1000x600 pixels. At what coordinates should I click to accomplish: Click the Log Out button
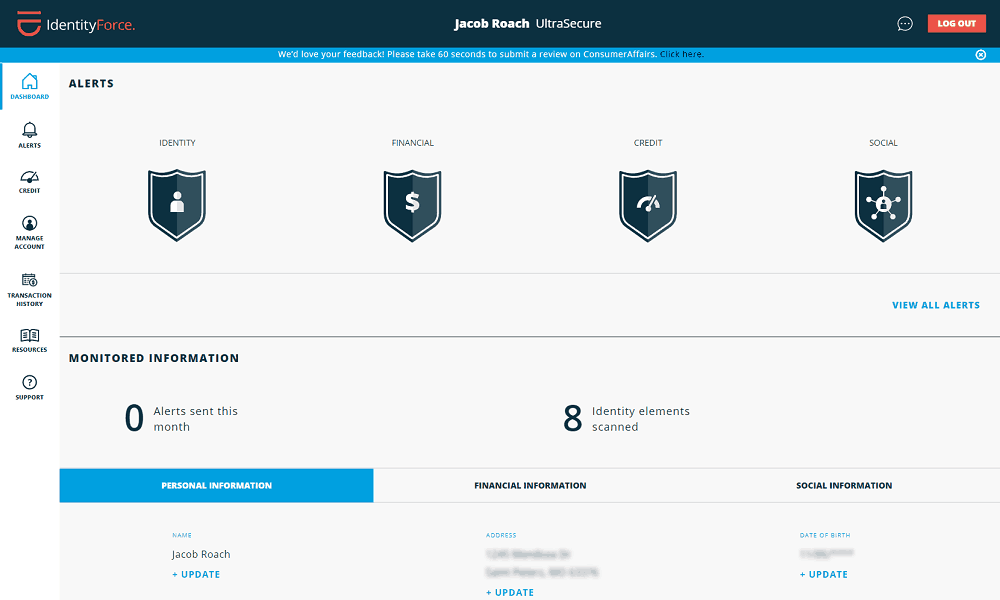[956, 24]
